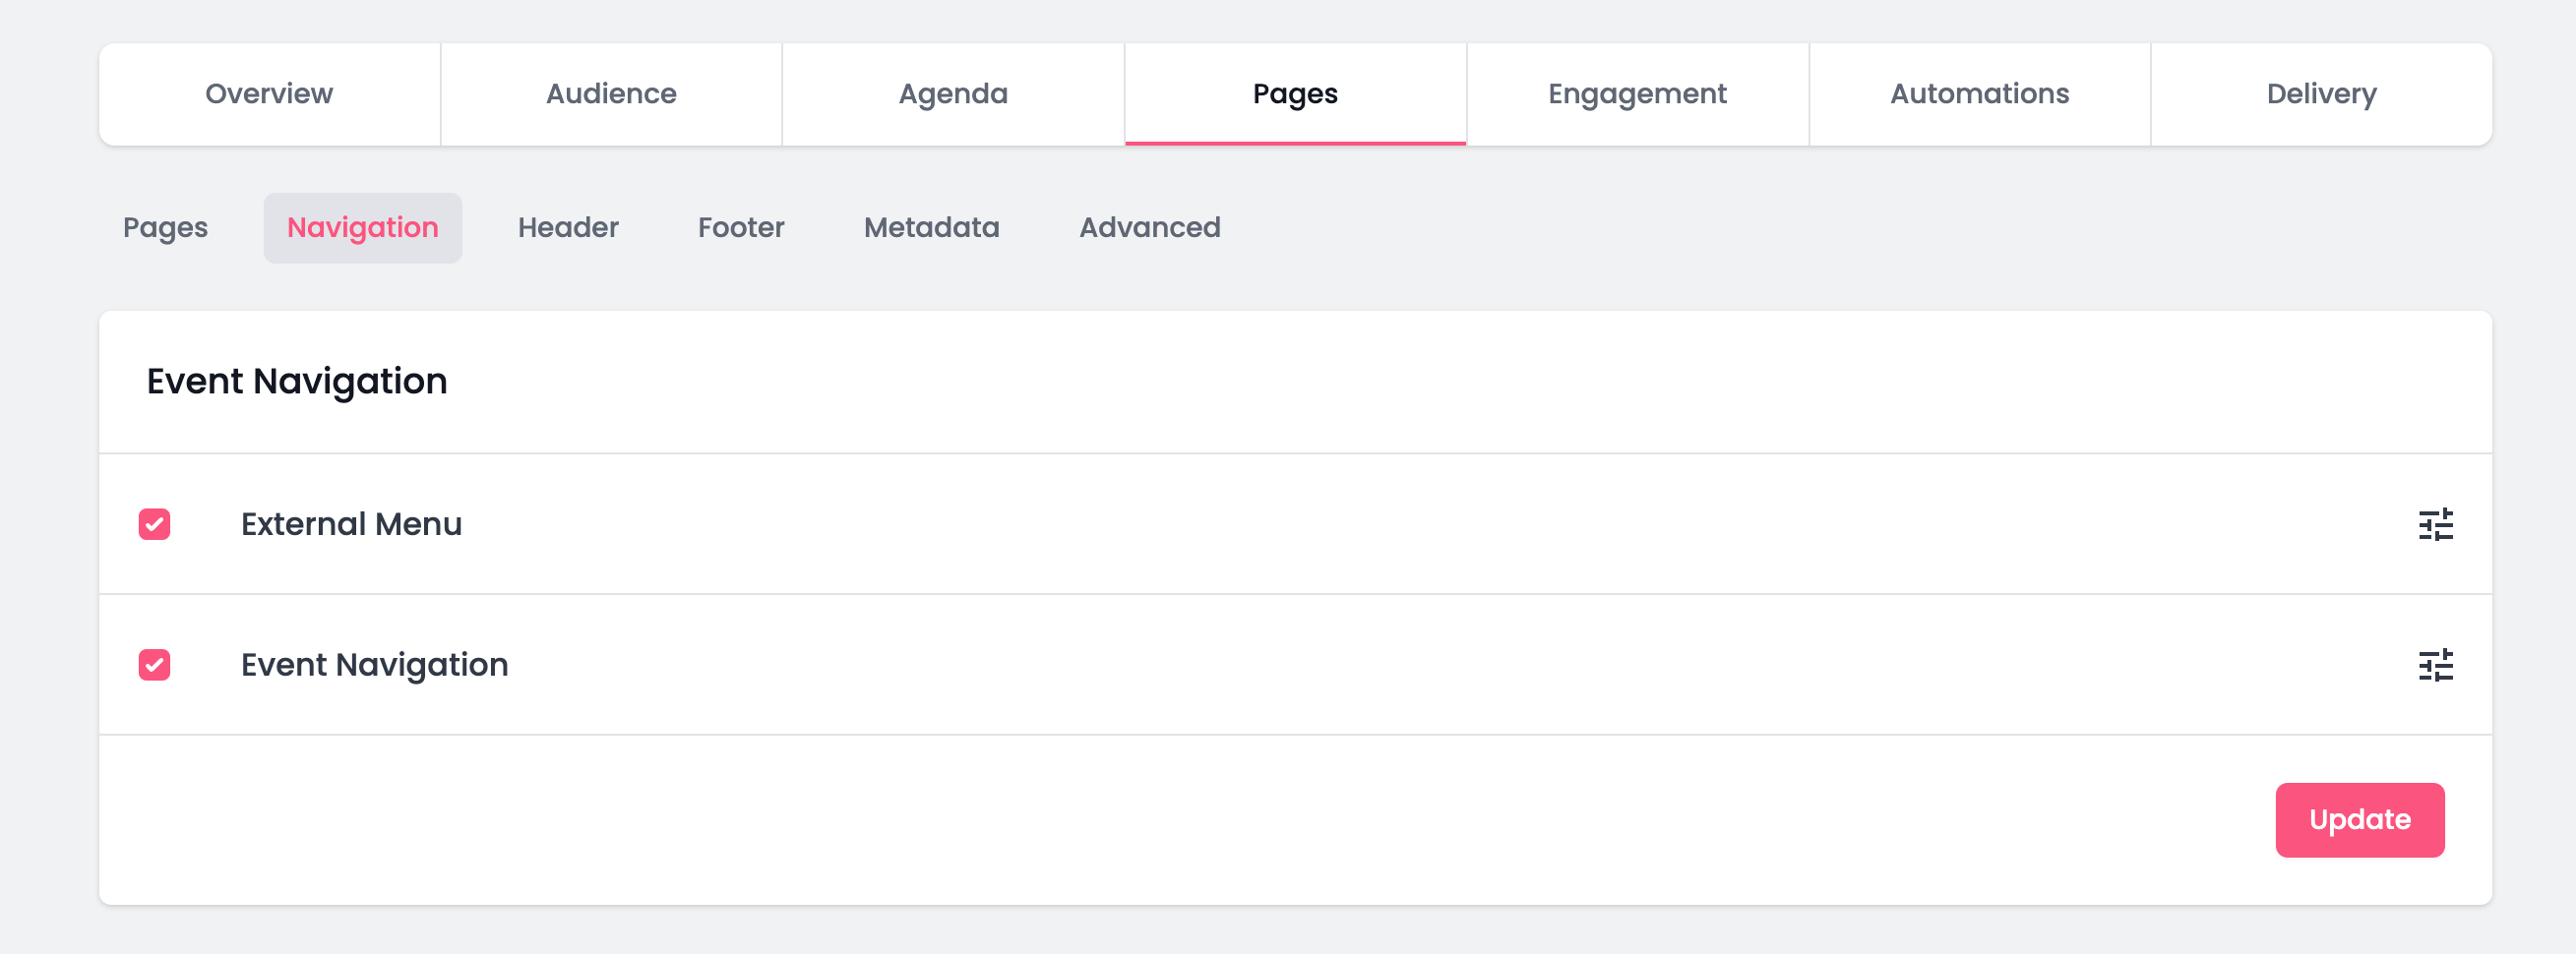Select the Pages main tab
The width and height of the screenshot is (2576, 954).
(x=1295, y=94)
